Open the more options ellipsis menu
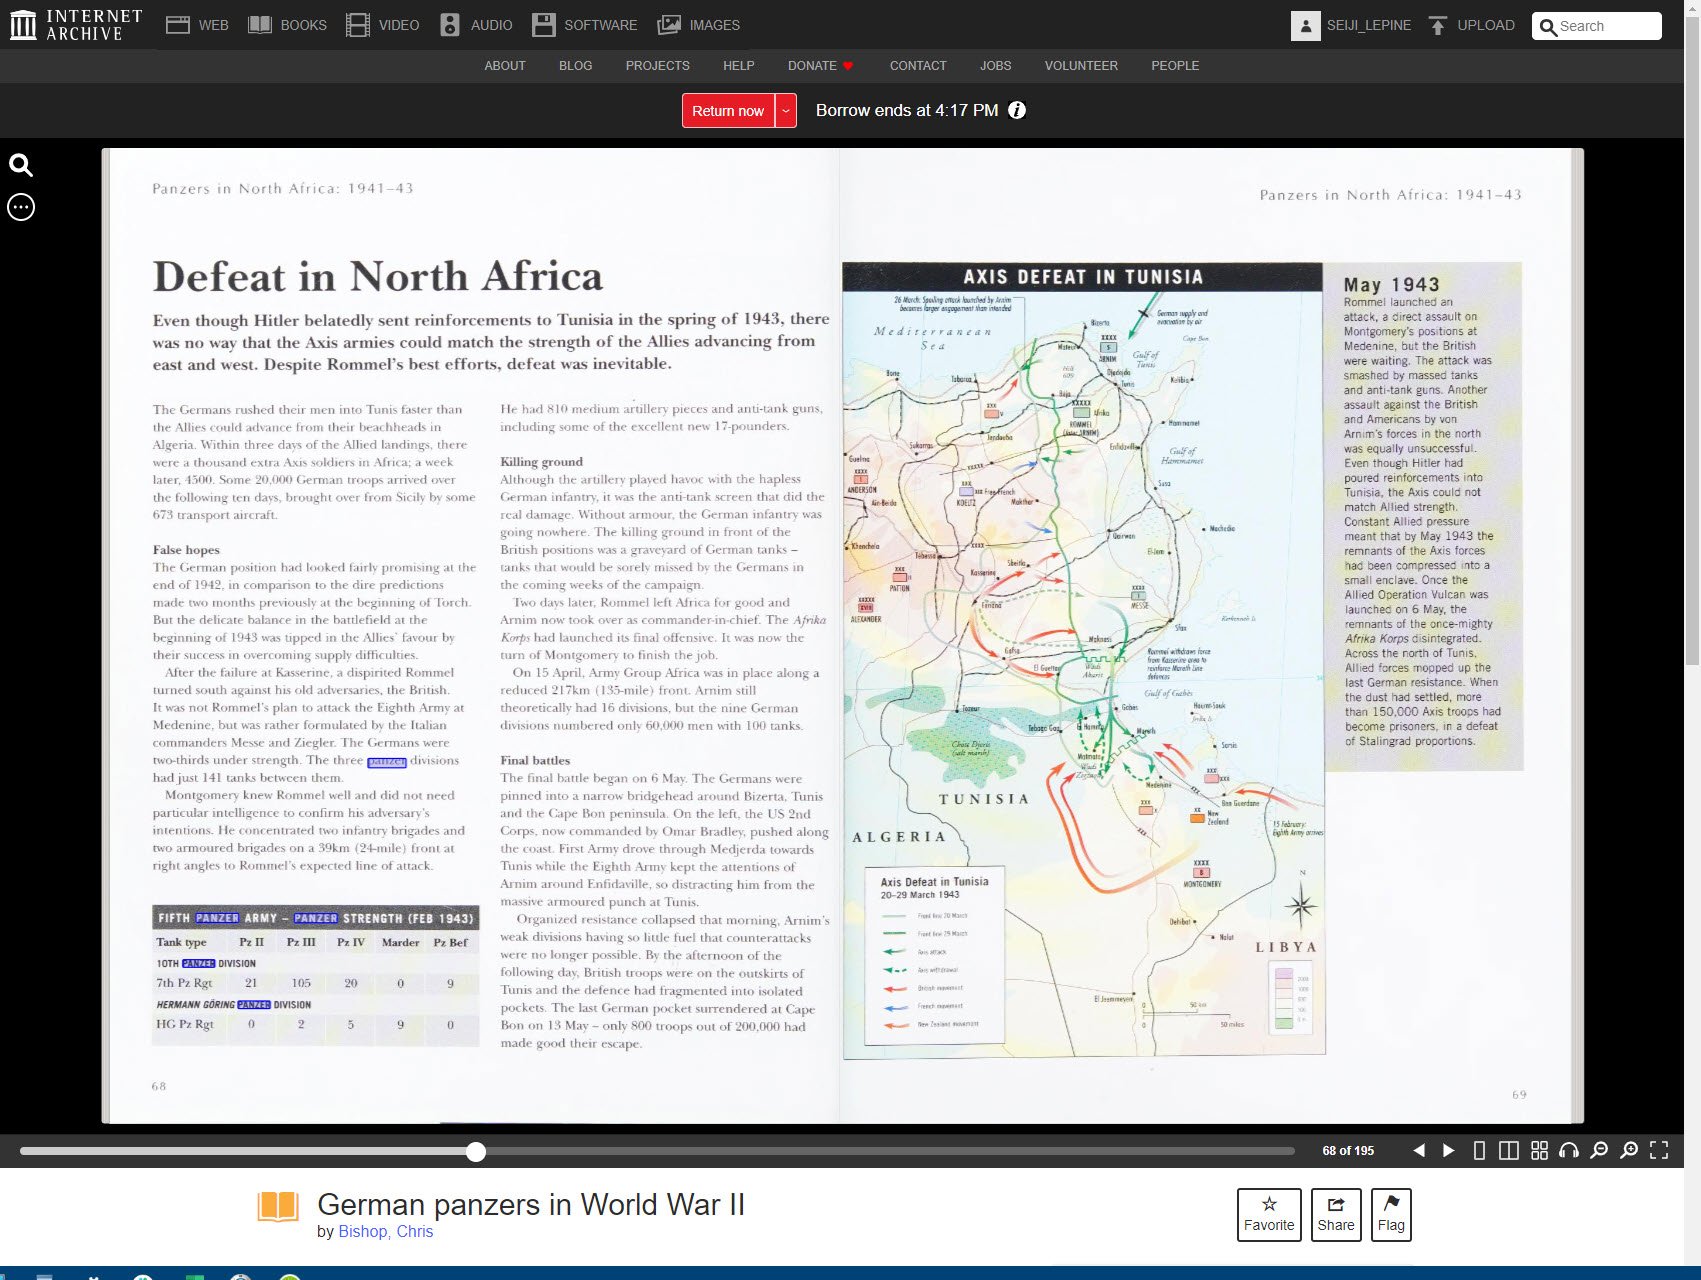Screen dimensions: 1701x1280 21,207
